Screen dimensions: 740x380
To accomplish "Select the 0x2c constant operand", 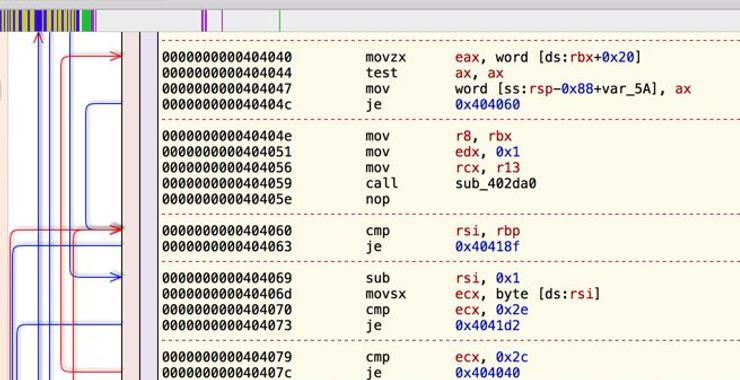I will point(512,357).
